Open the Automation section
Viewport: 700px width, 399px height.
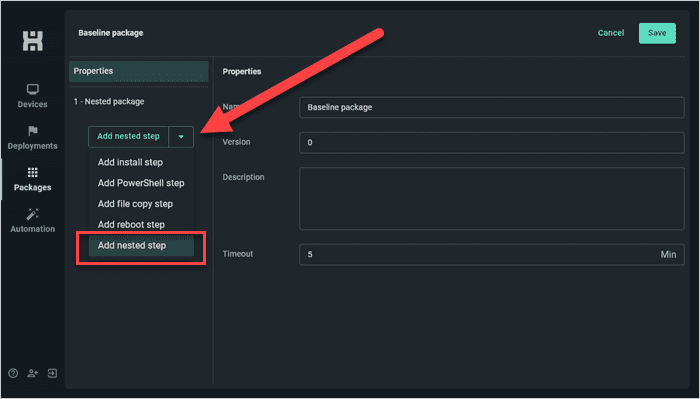[x=33, y=221]
